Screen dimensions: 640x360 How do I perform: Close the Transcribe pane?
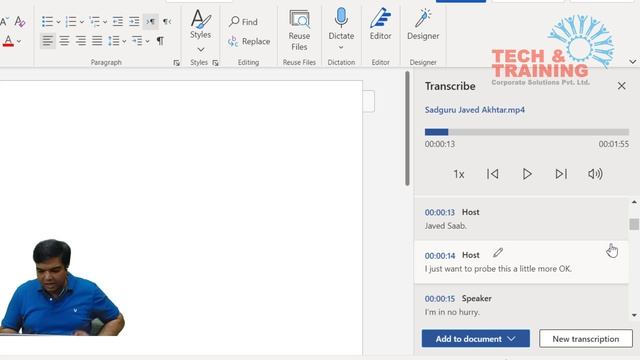point(621,86)
